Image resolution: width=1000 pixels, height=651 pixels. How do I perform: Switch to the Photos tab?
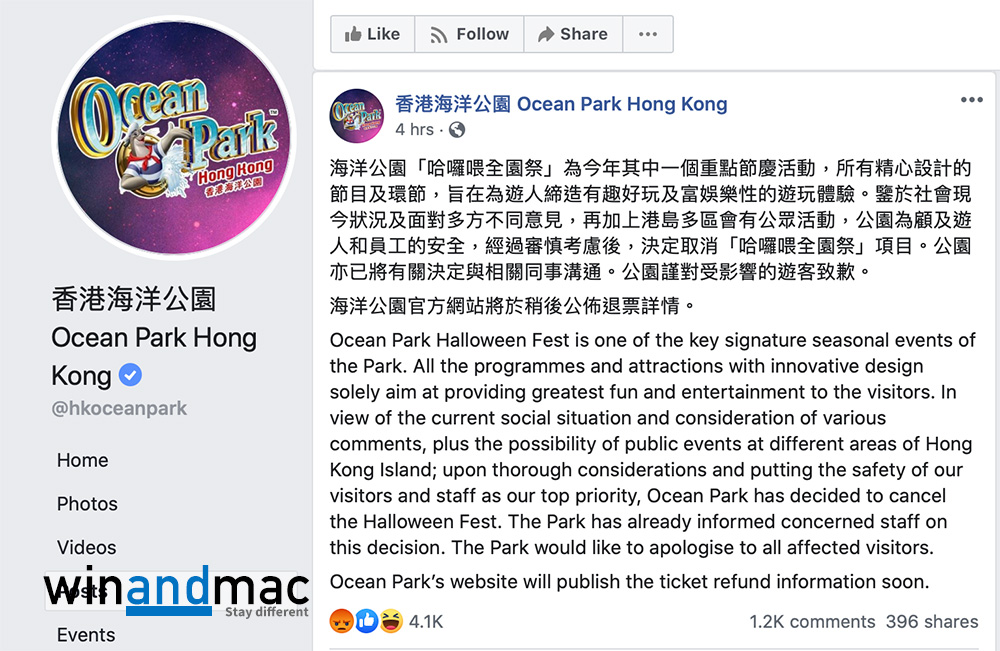pos(87,504)
